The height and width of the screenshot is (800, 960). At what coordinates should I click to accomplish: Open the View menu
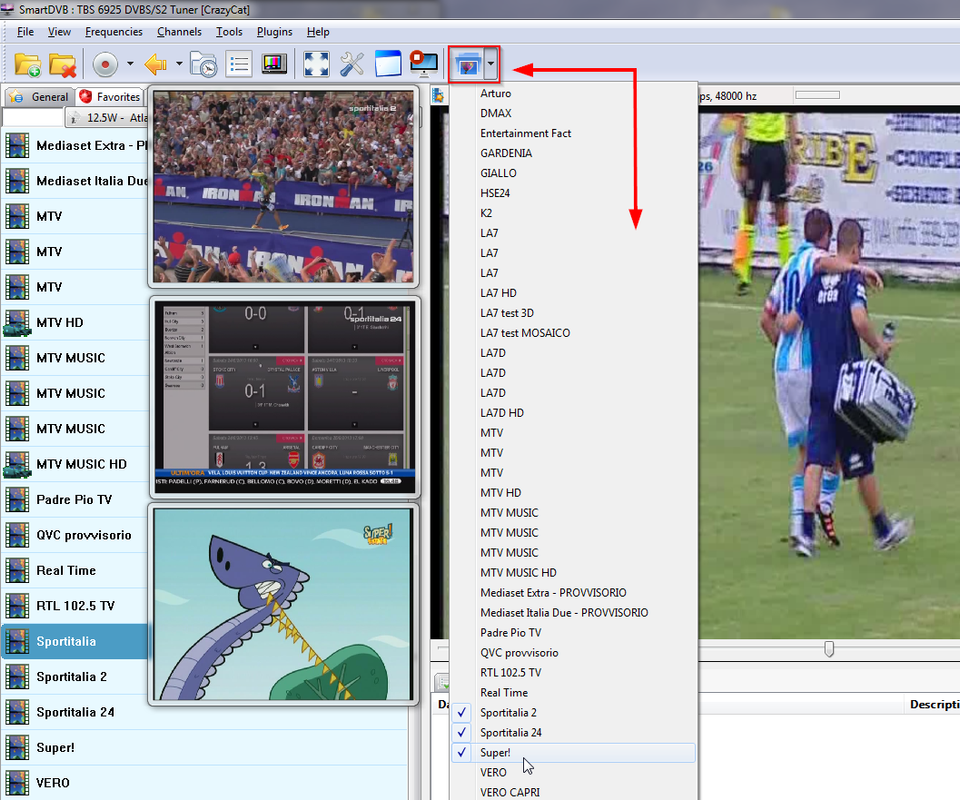click(59, 32)
